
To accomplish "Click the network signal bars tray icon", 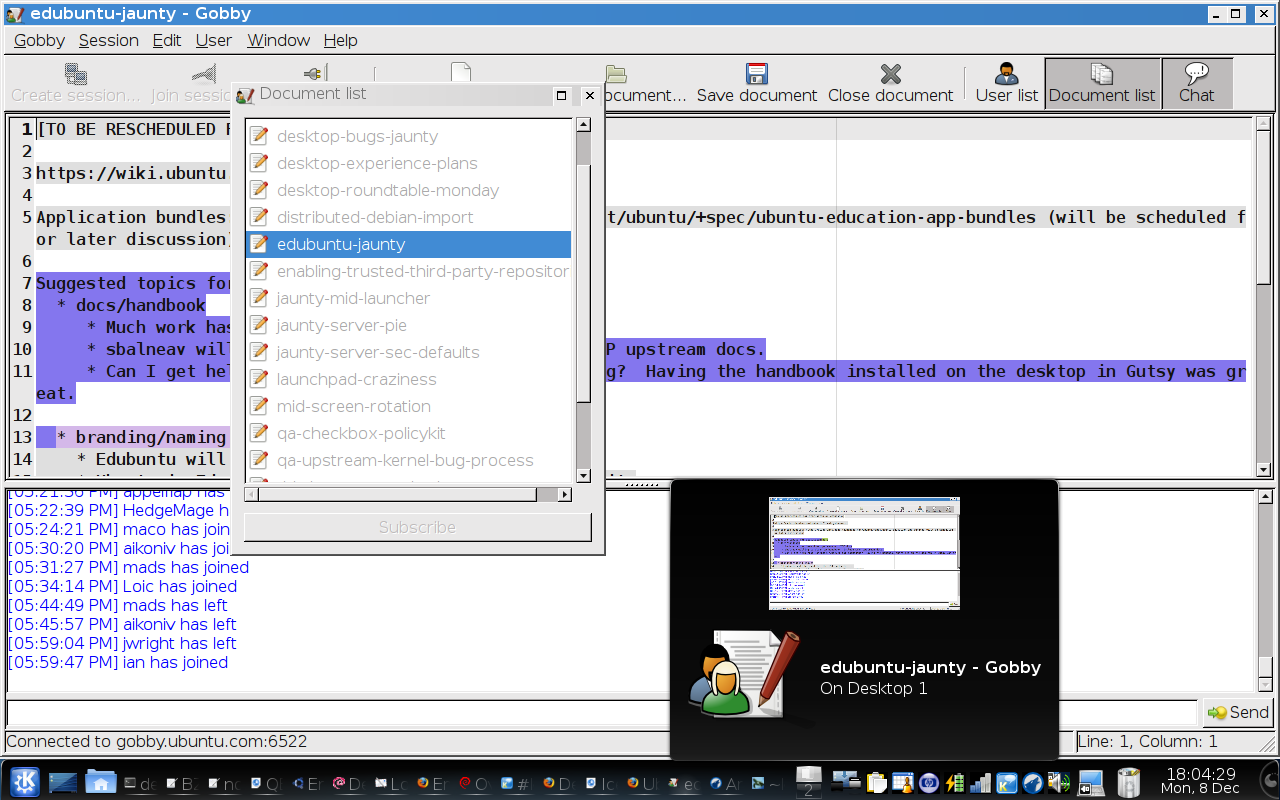I will pos(980,782).
